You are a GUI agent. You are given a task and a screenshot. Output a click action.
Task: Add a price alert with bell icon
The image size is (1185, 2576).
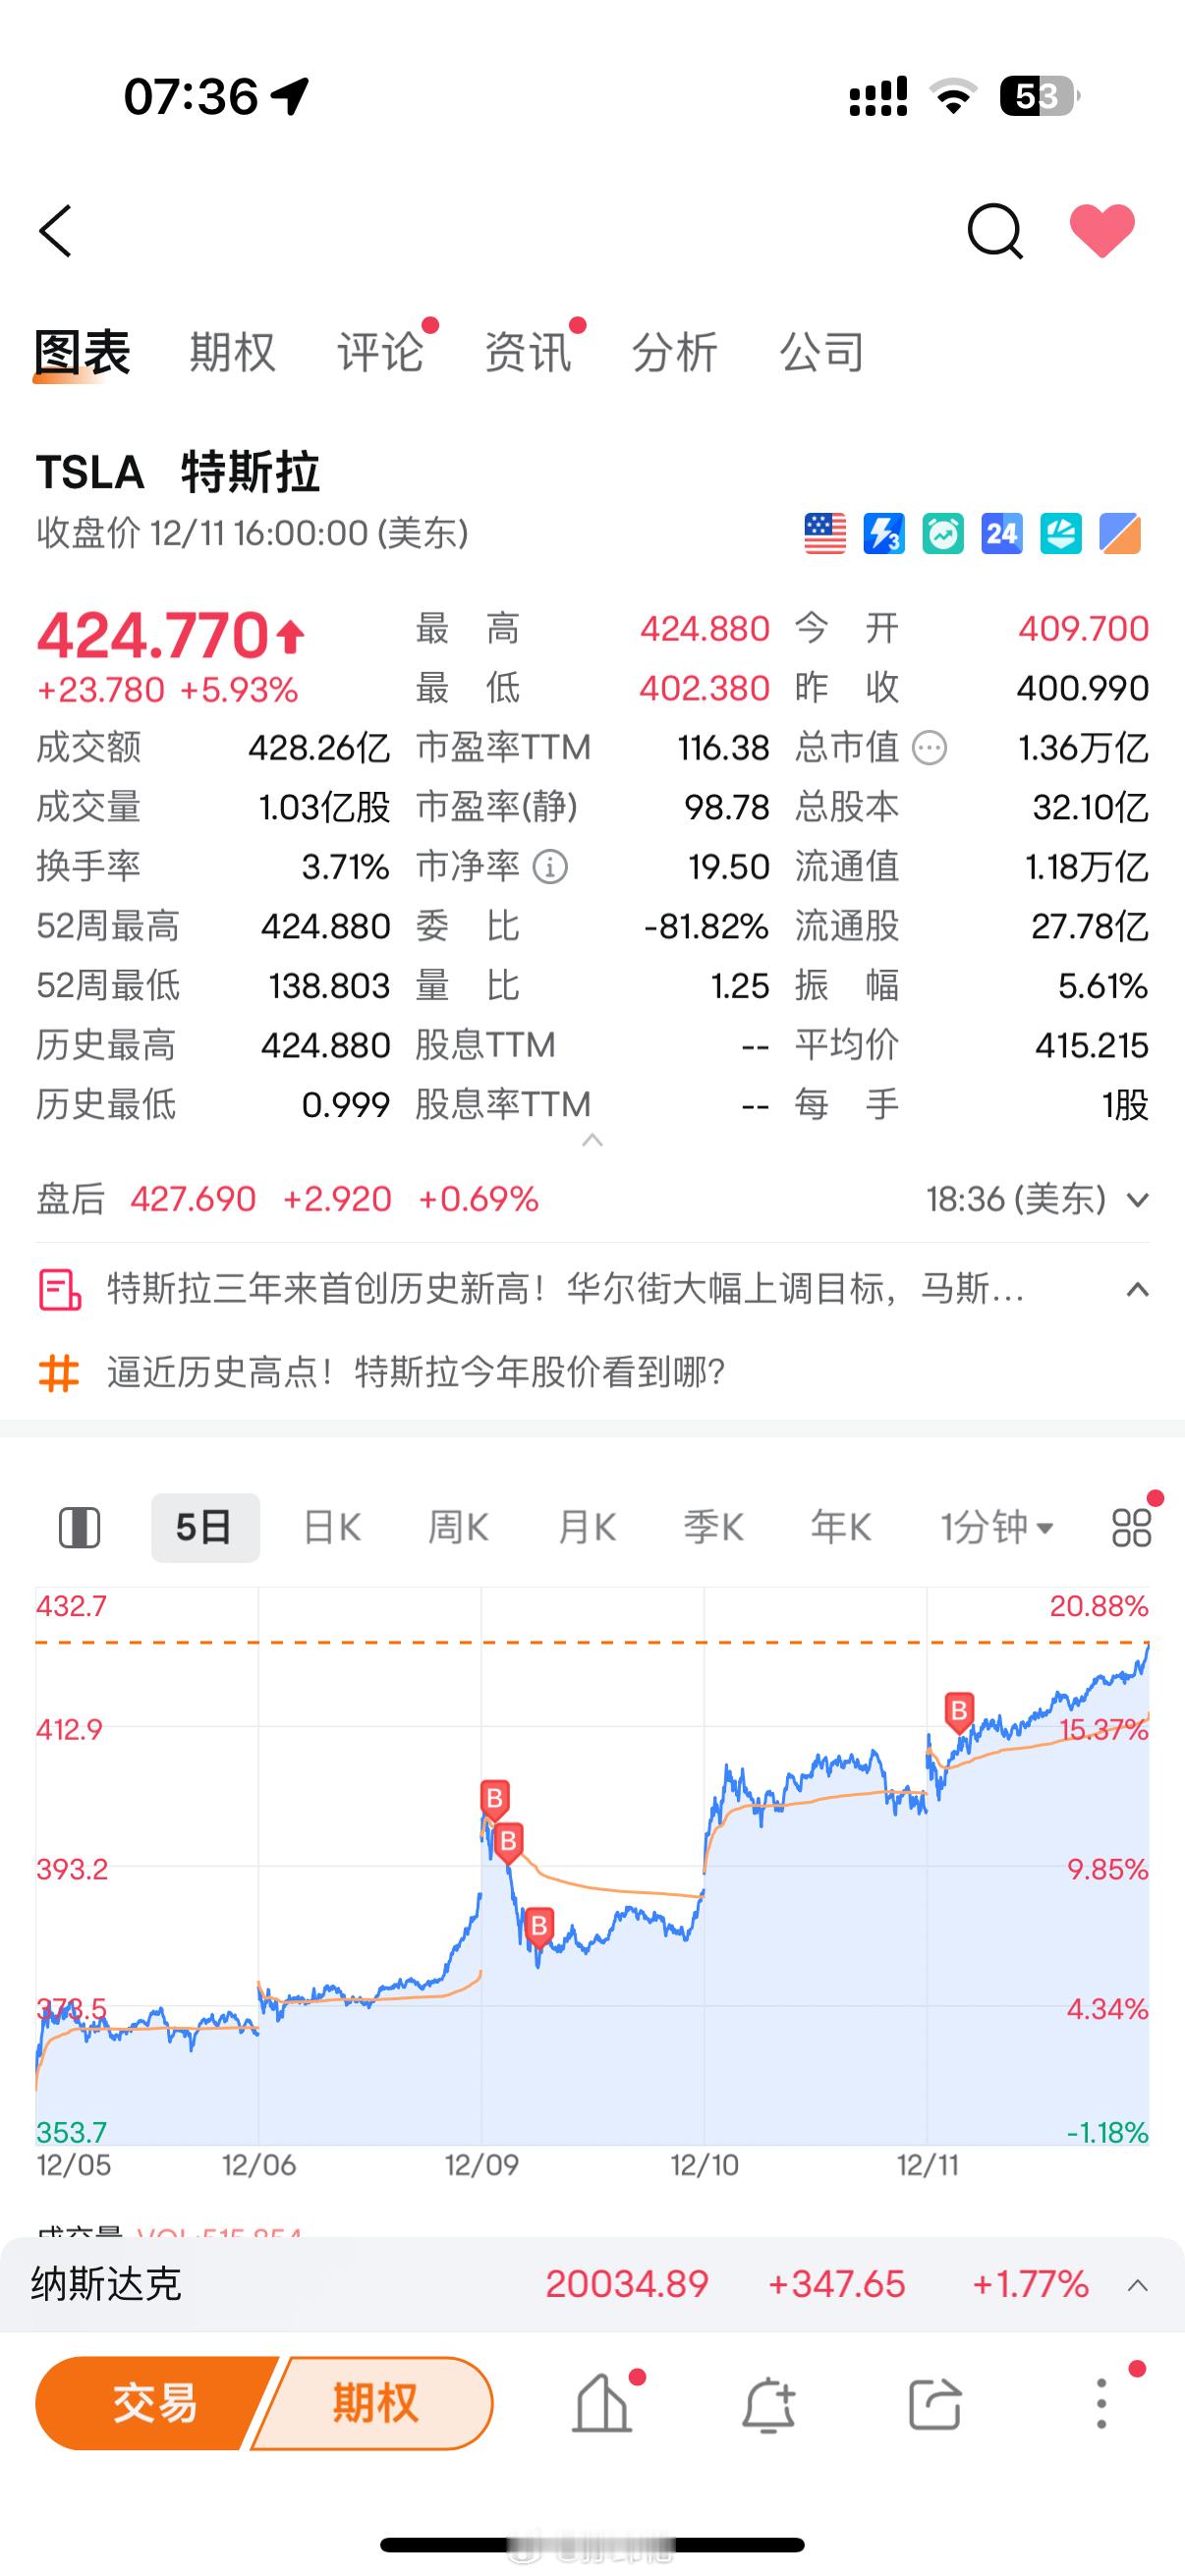pyautogui.click(x=768, y=2403)
